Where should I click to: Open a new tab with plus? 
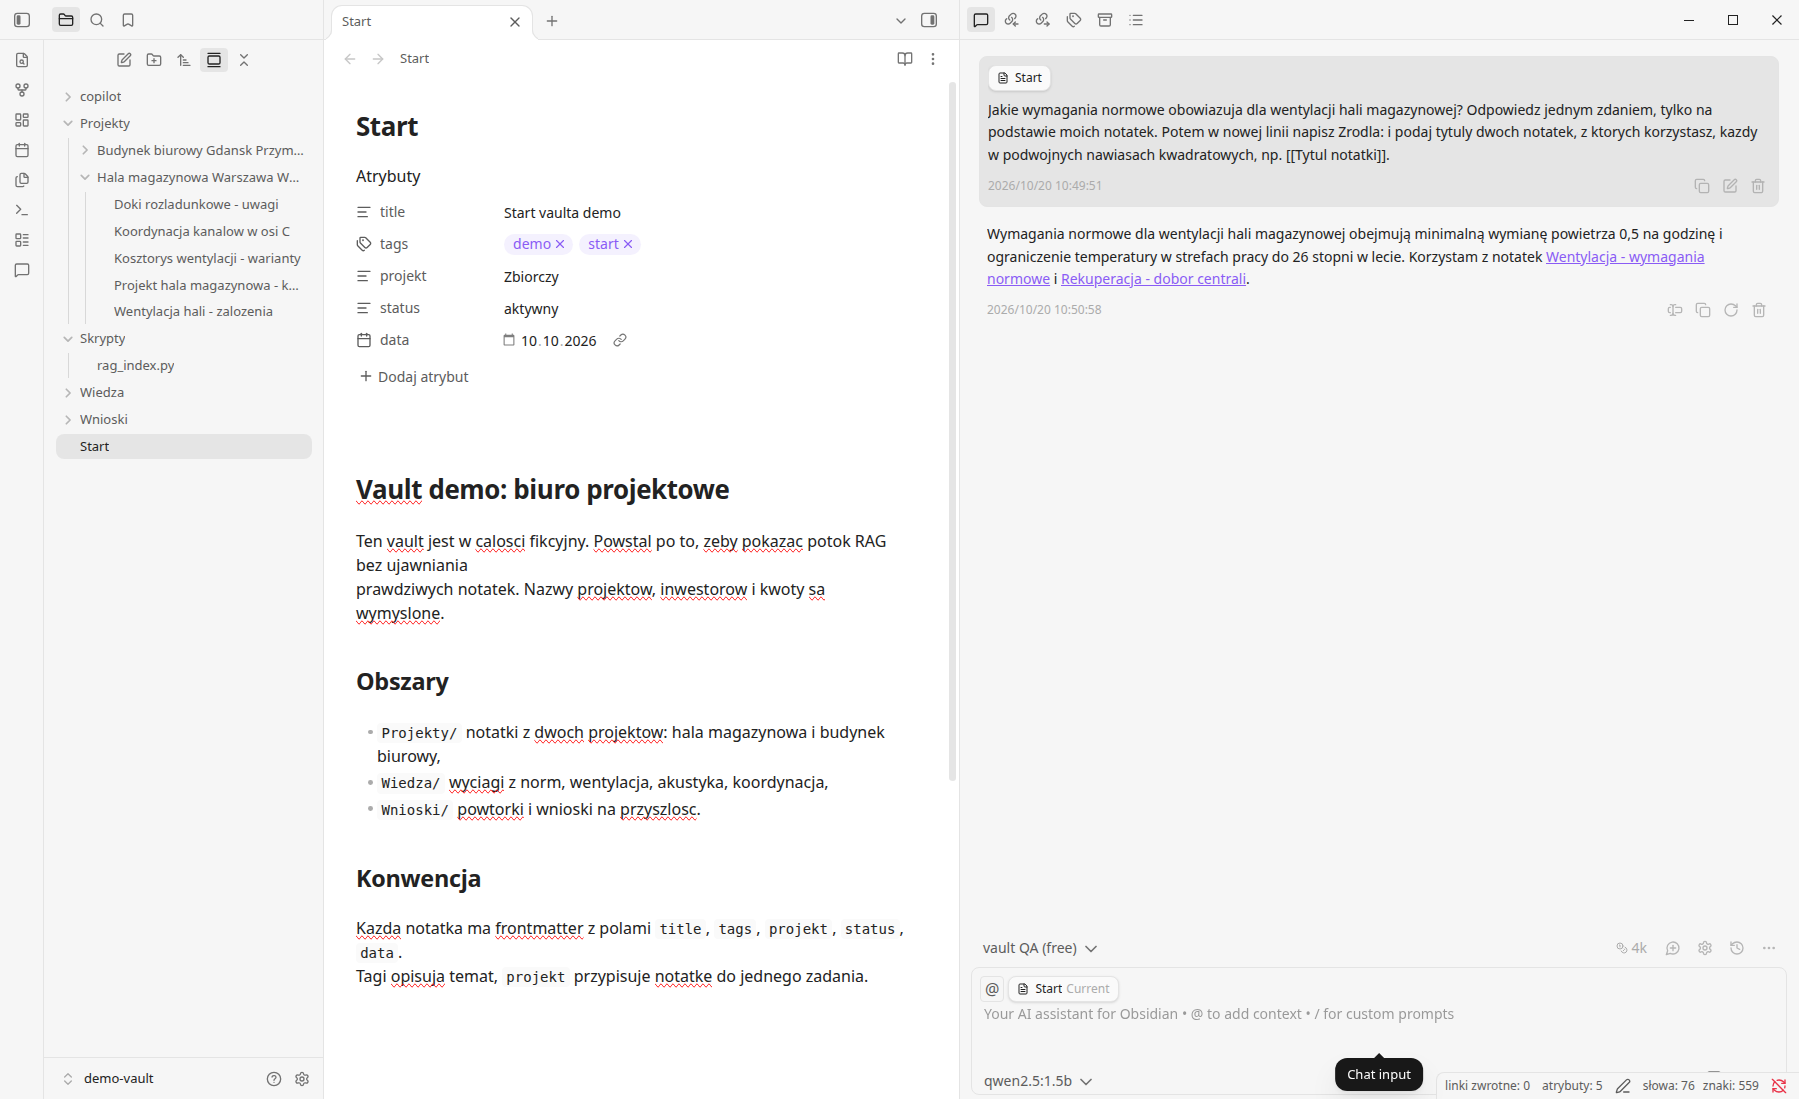(x=552, y=21)
